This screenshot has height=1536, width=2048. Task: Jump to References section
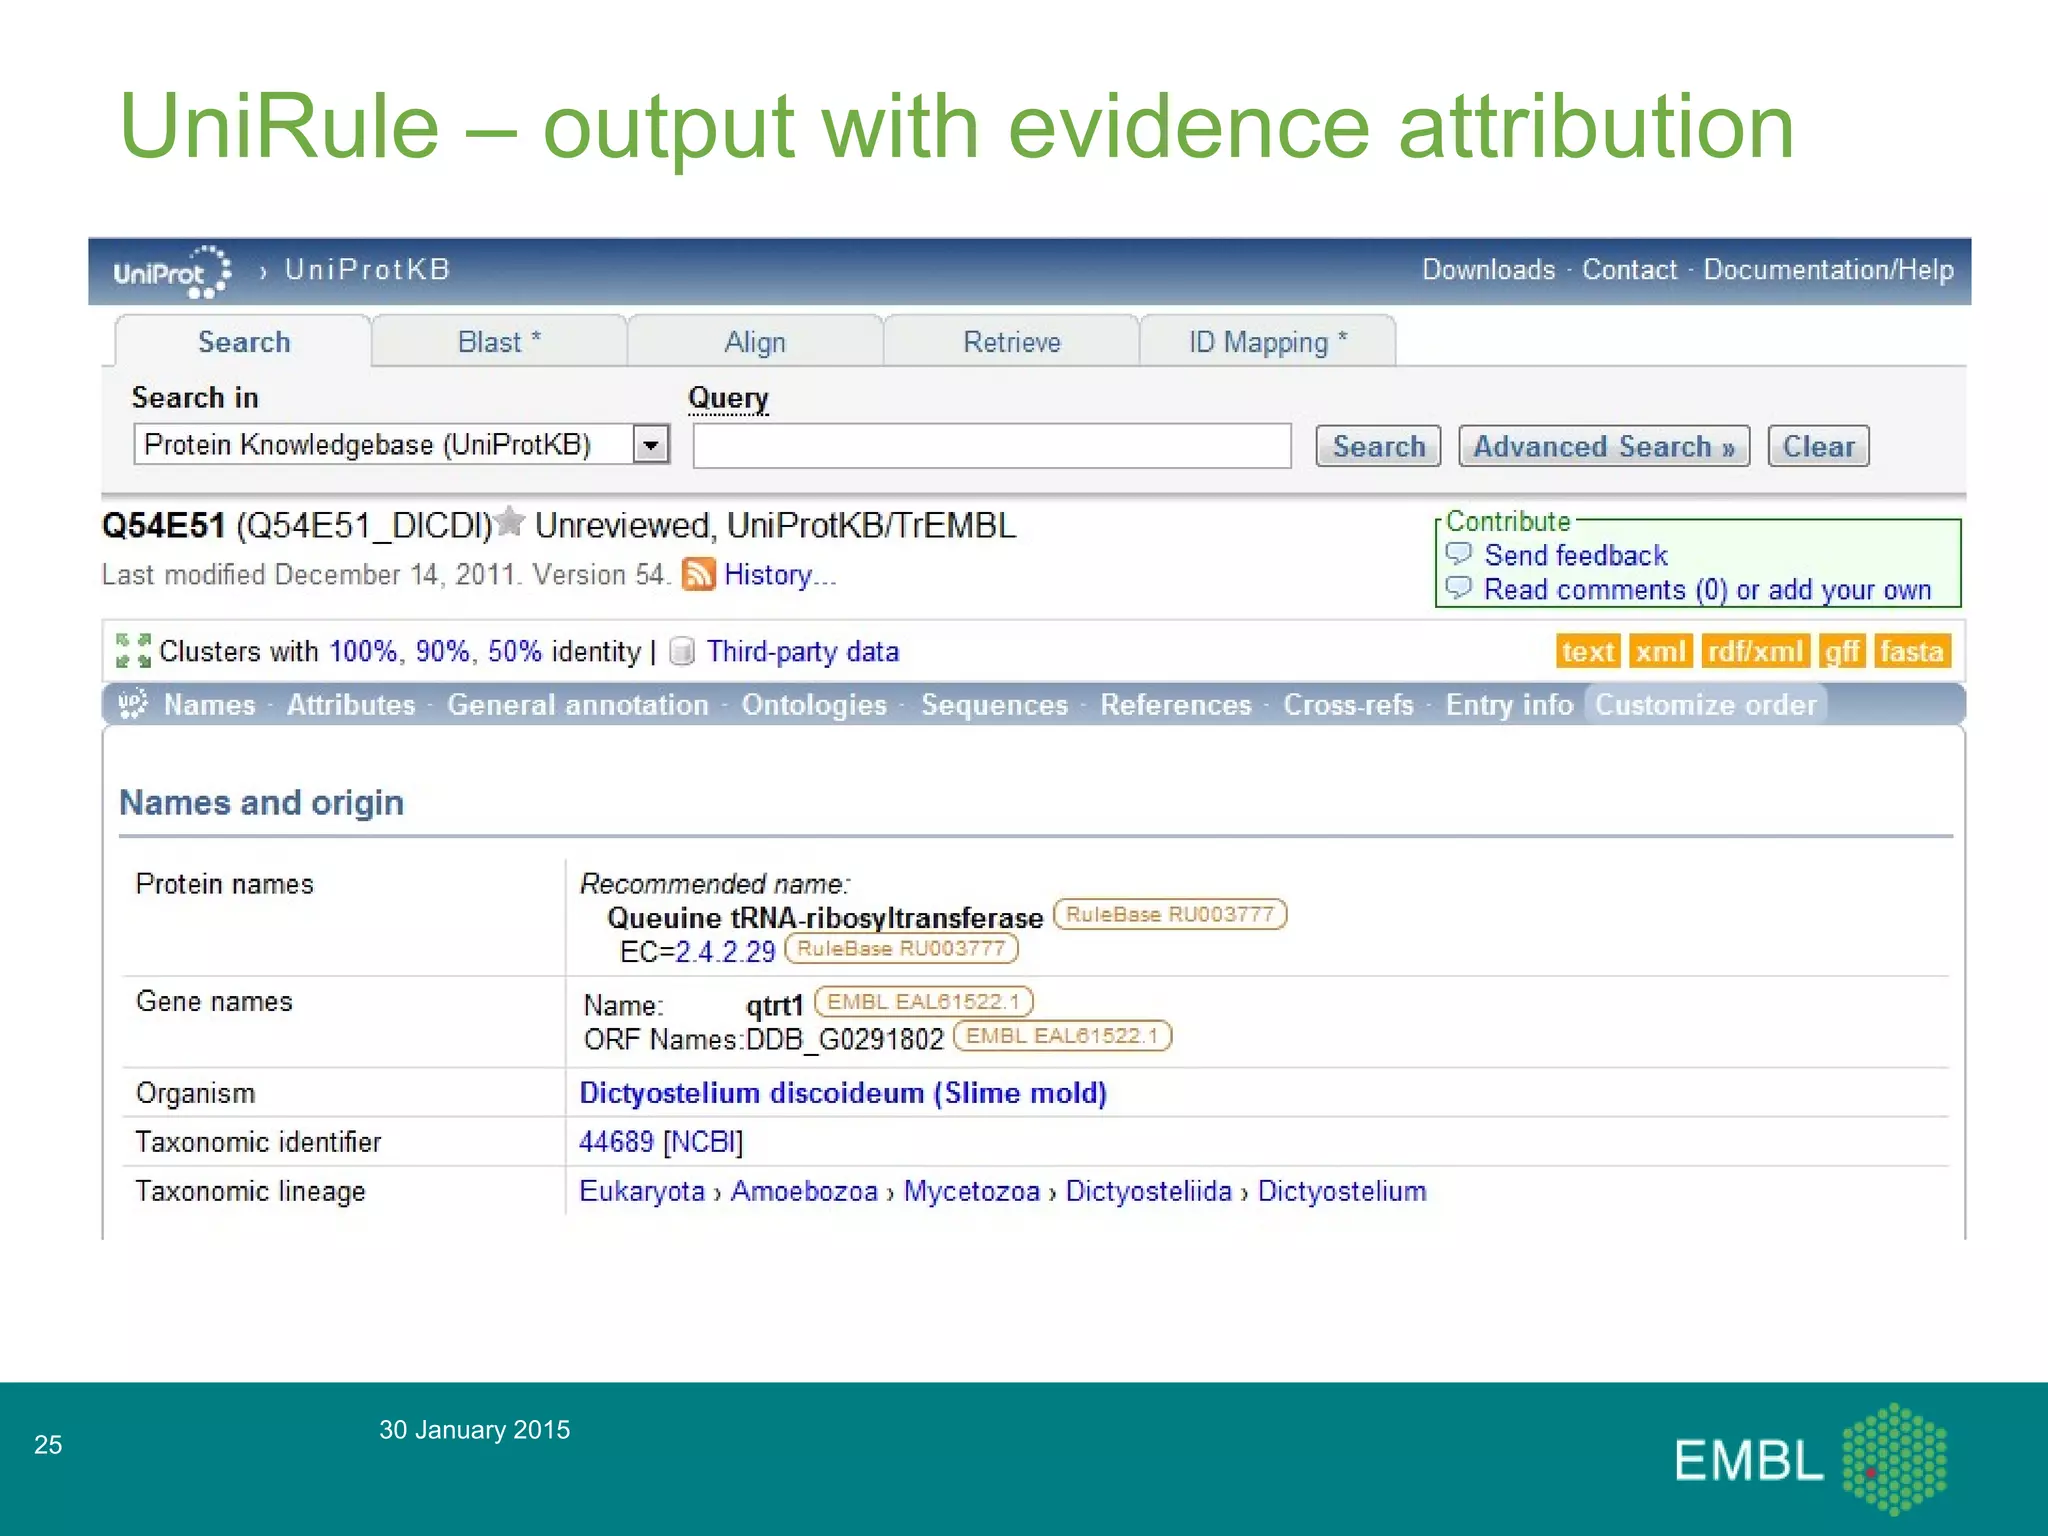pyautogui.click(x=1175, y=705)
